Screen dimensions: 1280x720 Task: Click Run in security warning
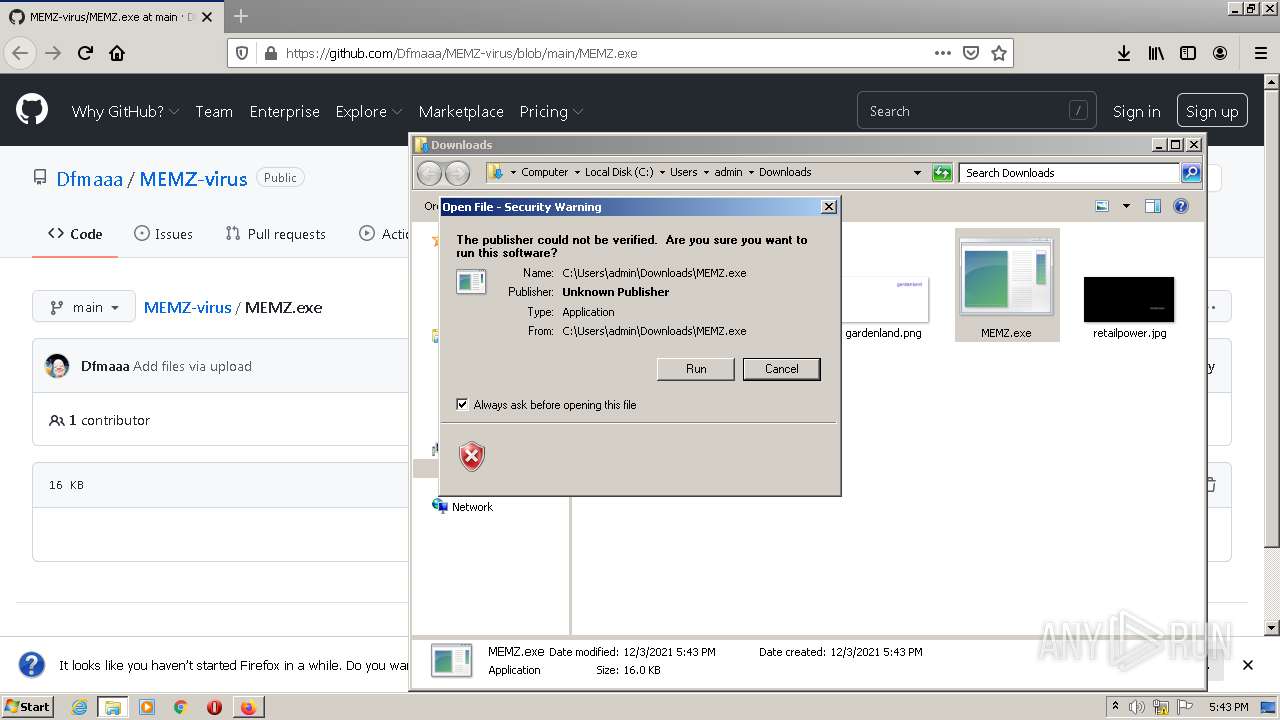pyautogui.click(x=696, y=369)
